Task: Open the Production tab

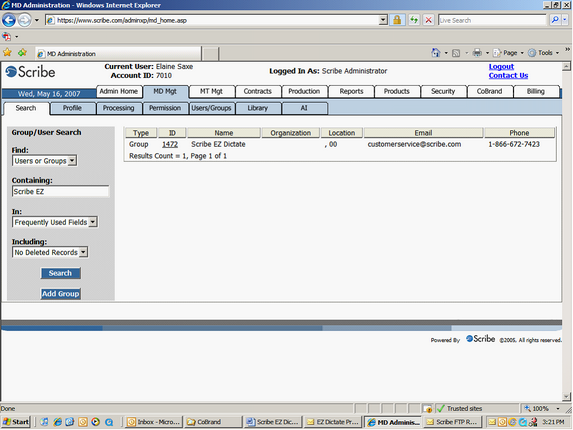Action: pos(304,91)
